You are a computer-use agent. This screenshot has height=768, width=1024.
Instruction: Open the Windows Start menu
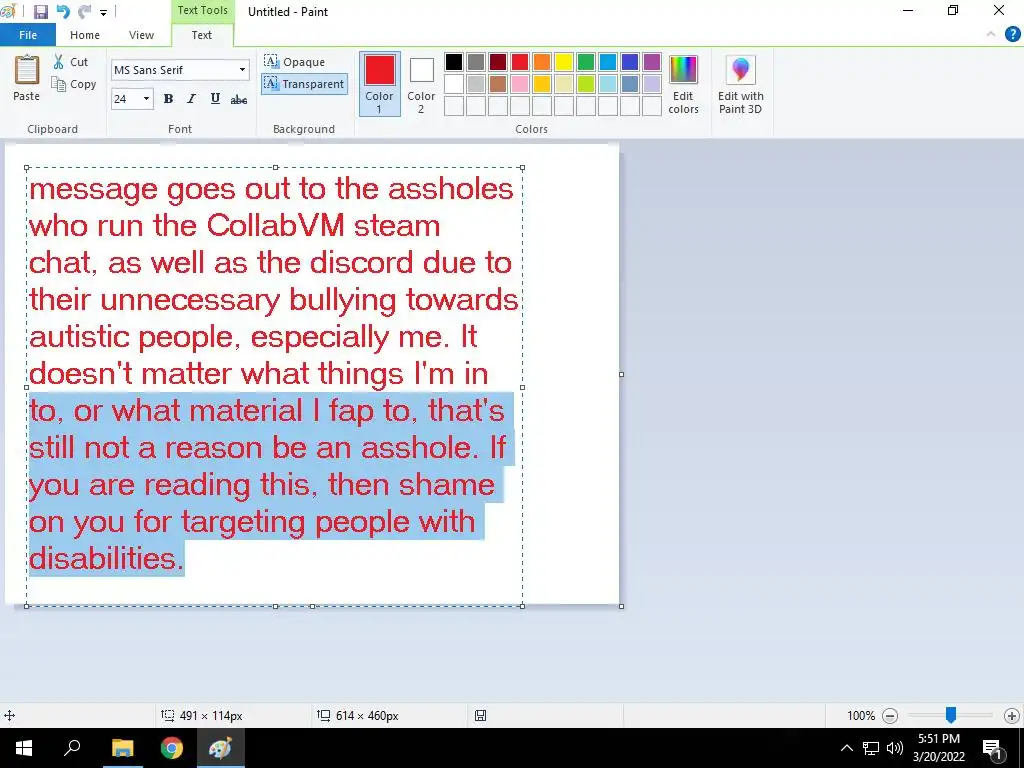point(24,748)
